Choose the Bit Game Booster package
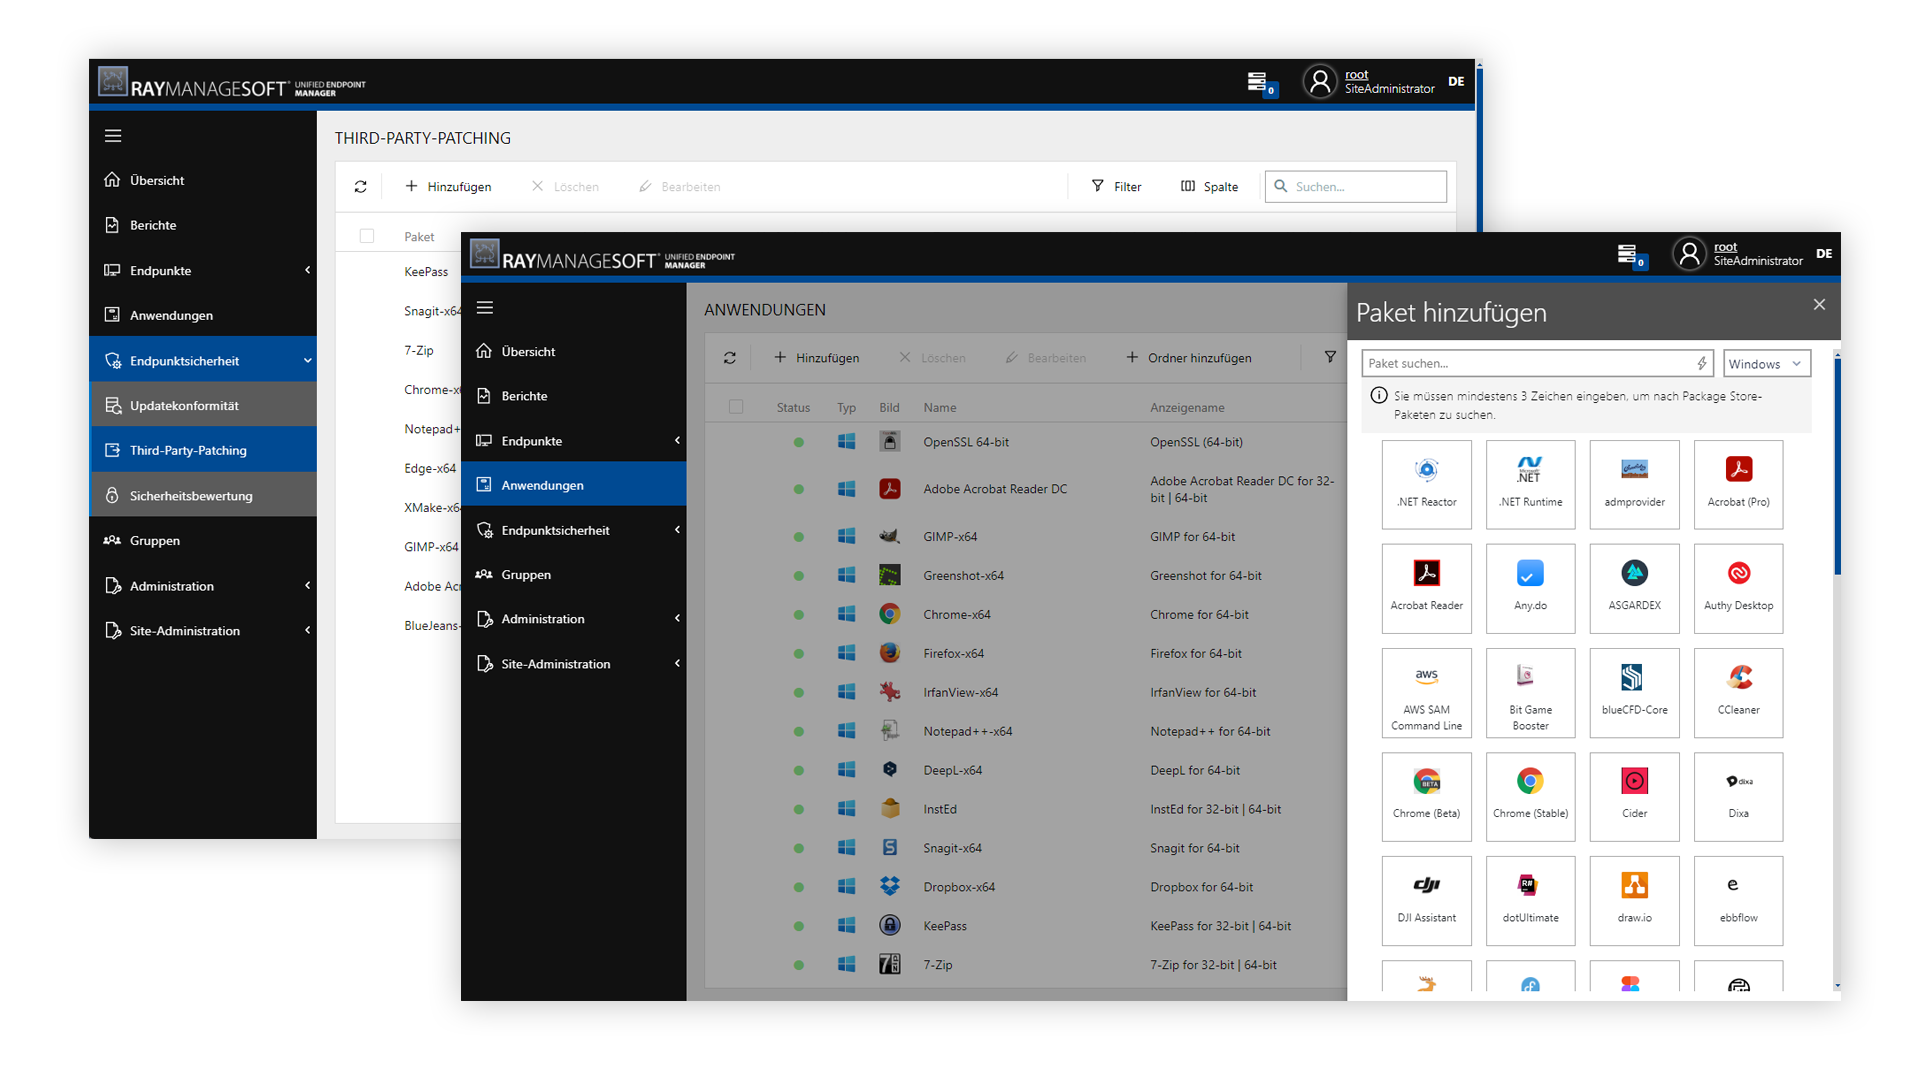The height and width of the screenshot is (1080, 1920). tap(1530, 692)
